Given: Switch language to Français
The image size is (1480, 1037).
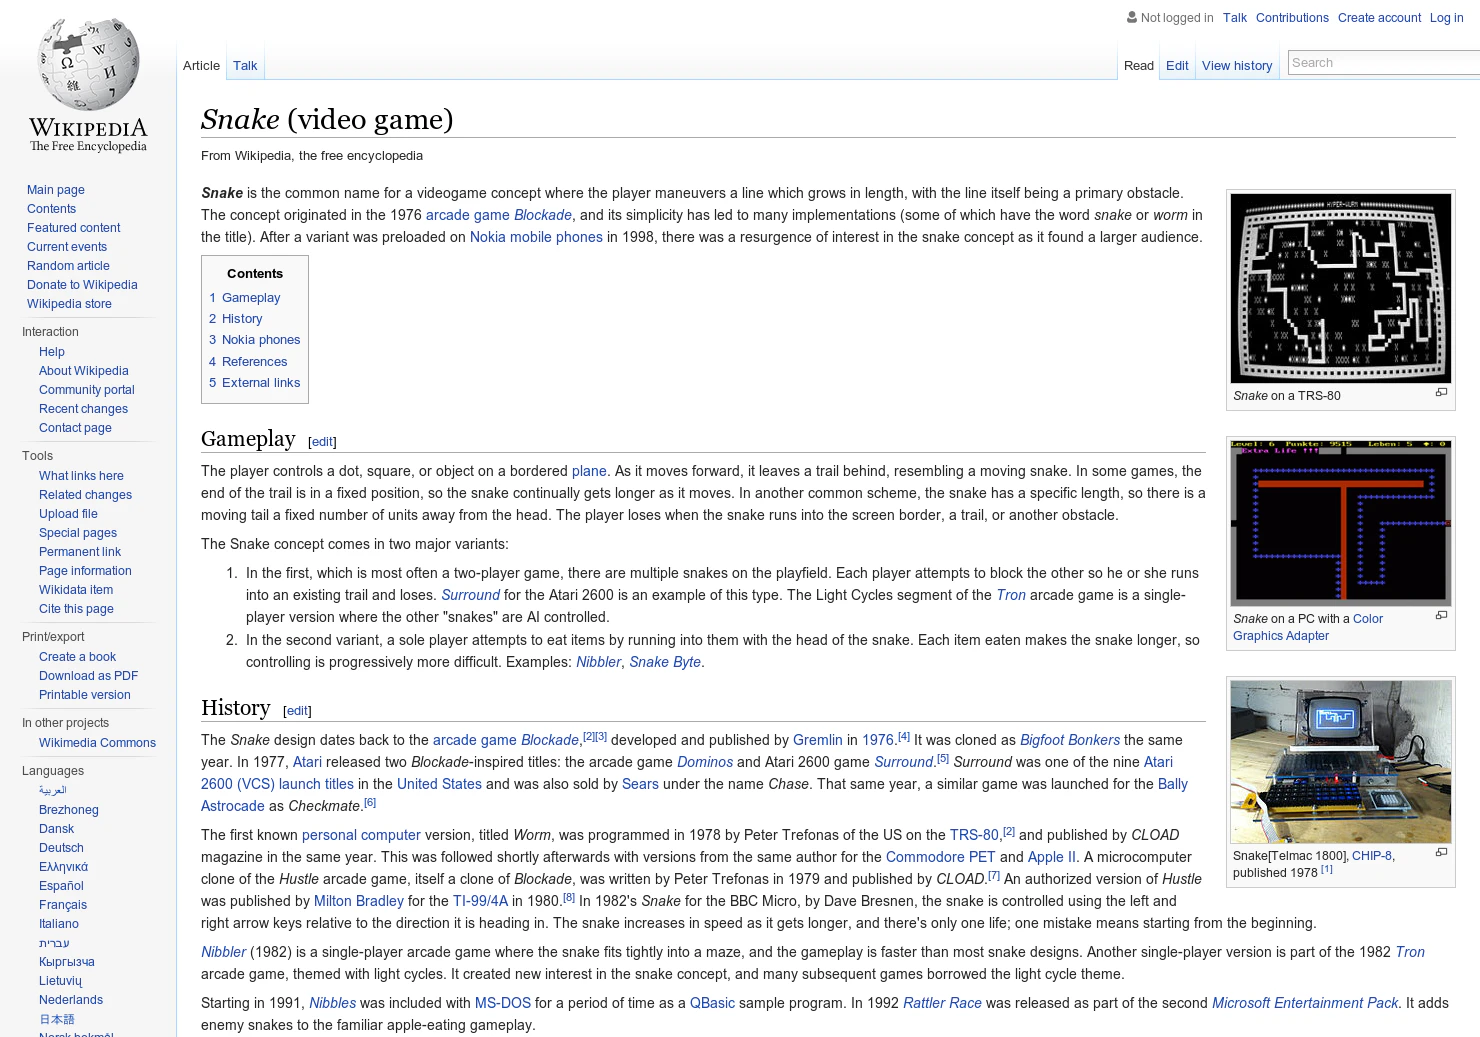Looking at the screenshot, I should click(63, 905).
